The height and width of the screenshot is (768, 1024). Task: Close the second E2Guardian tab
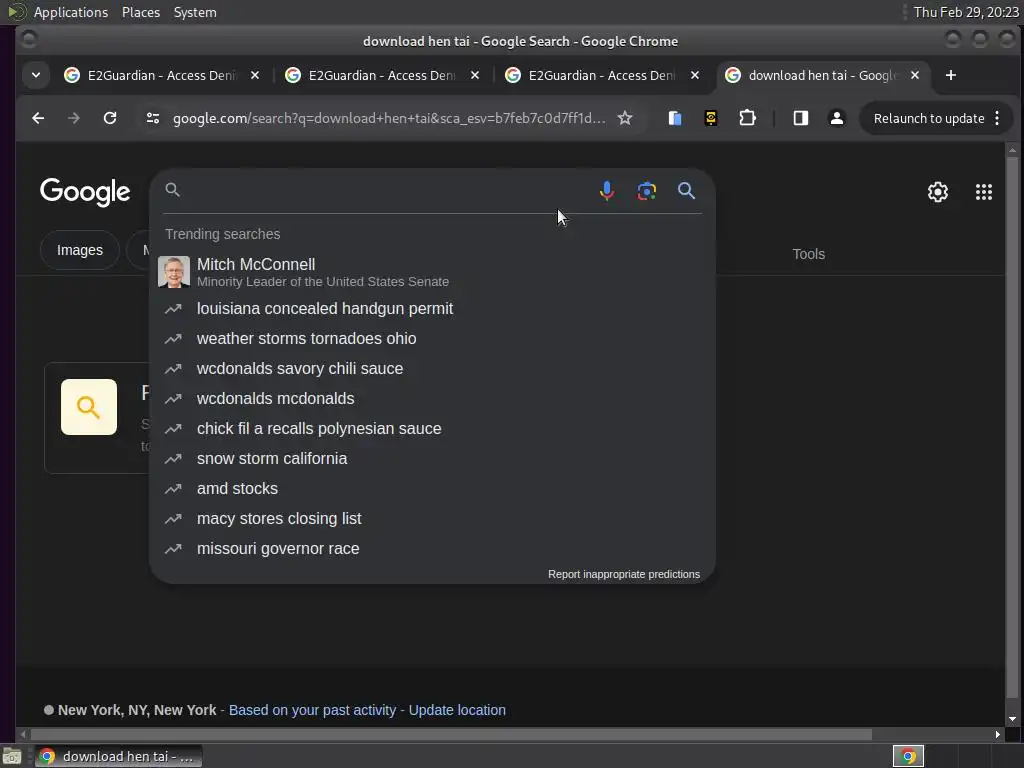tap(475, 75)
